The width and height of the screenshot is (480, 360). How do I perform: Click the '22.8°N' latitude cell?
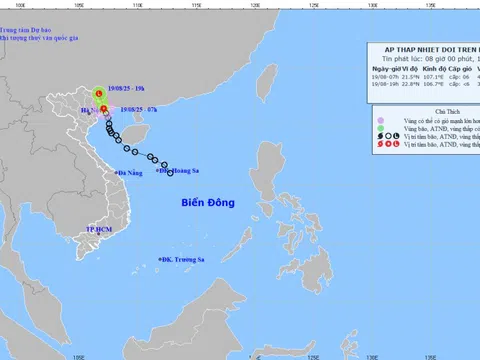[x=410, y=84]
